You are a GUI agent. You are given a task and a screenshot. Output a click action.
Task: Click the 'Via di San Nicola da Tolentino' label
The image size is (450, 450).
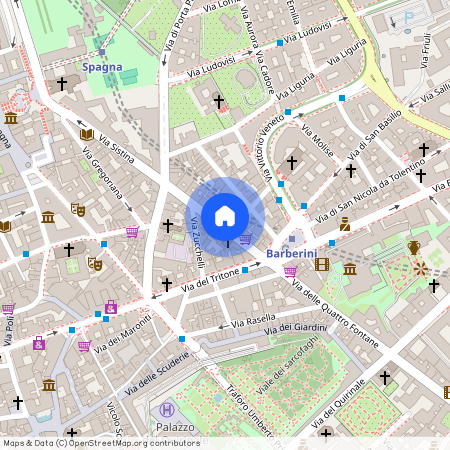click(370, 191)
